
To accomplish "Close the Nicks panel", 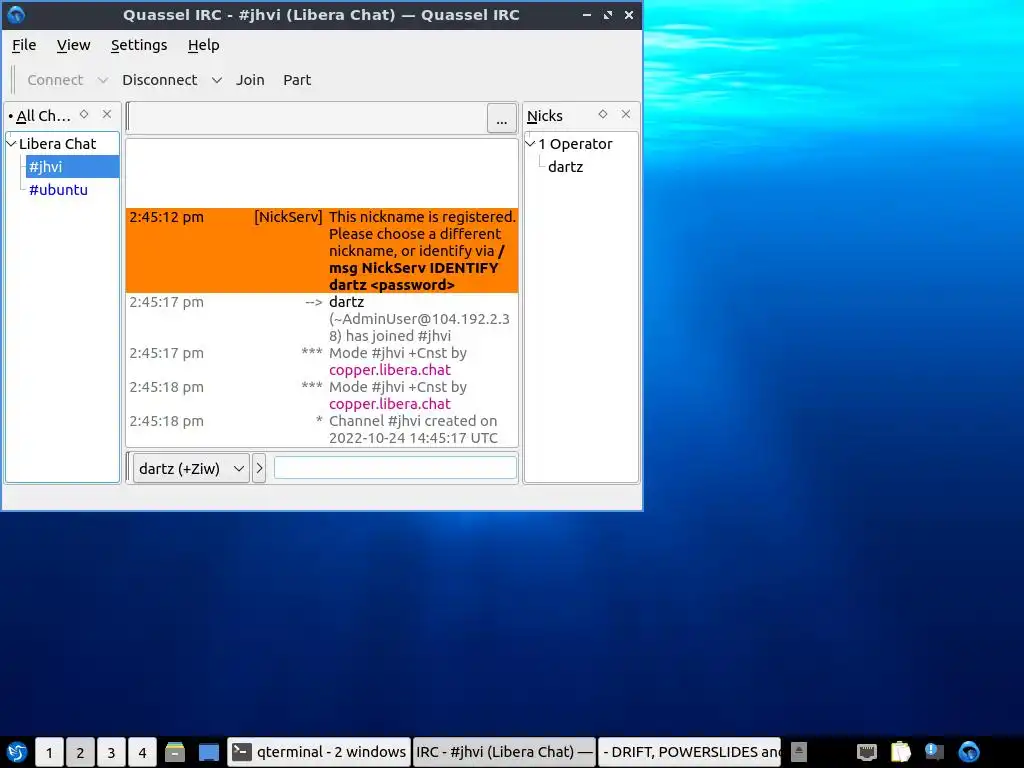I will [x=626, y=114].
